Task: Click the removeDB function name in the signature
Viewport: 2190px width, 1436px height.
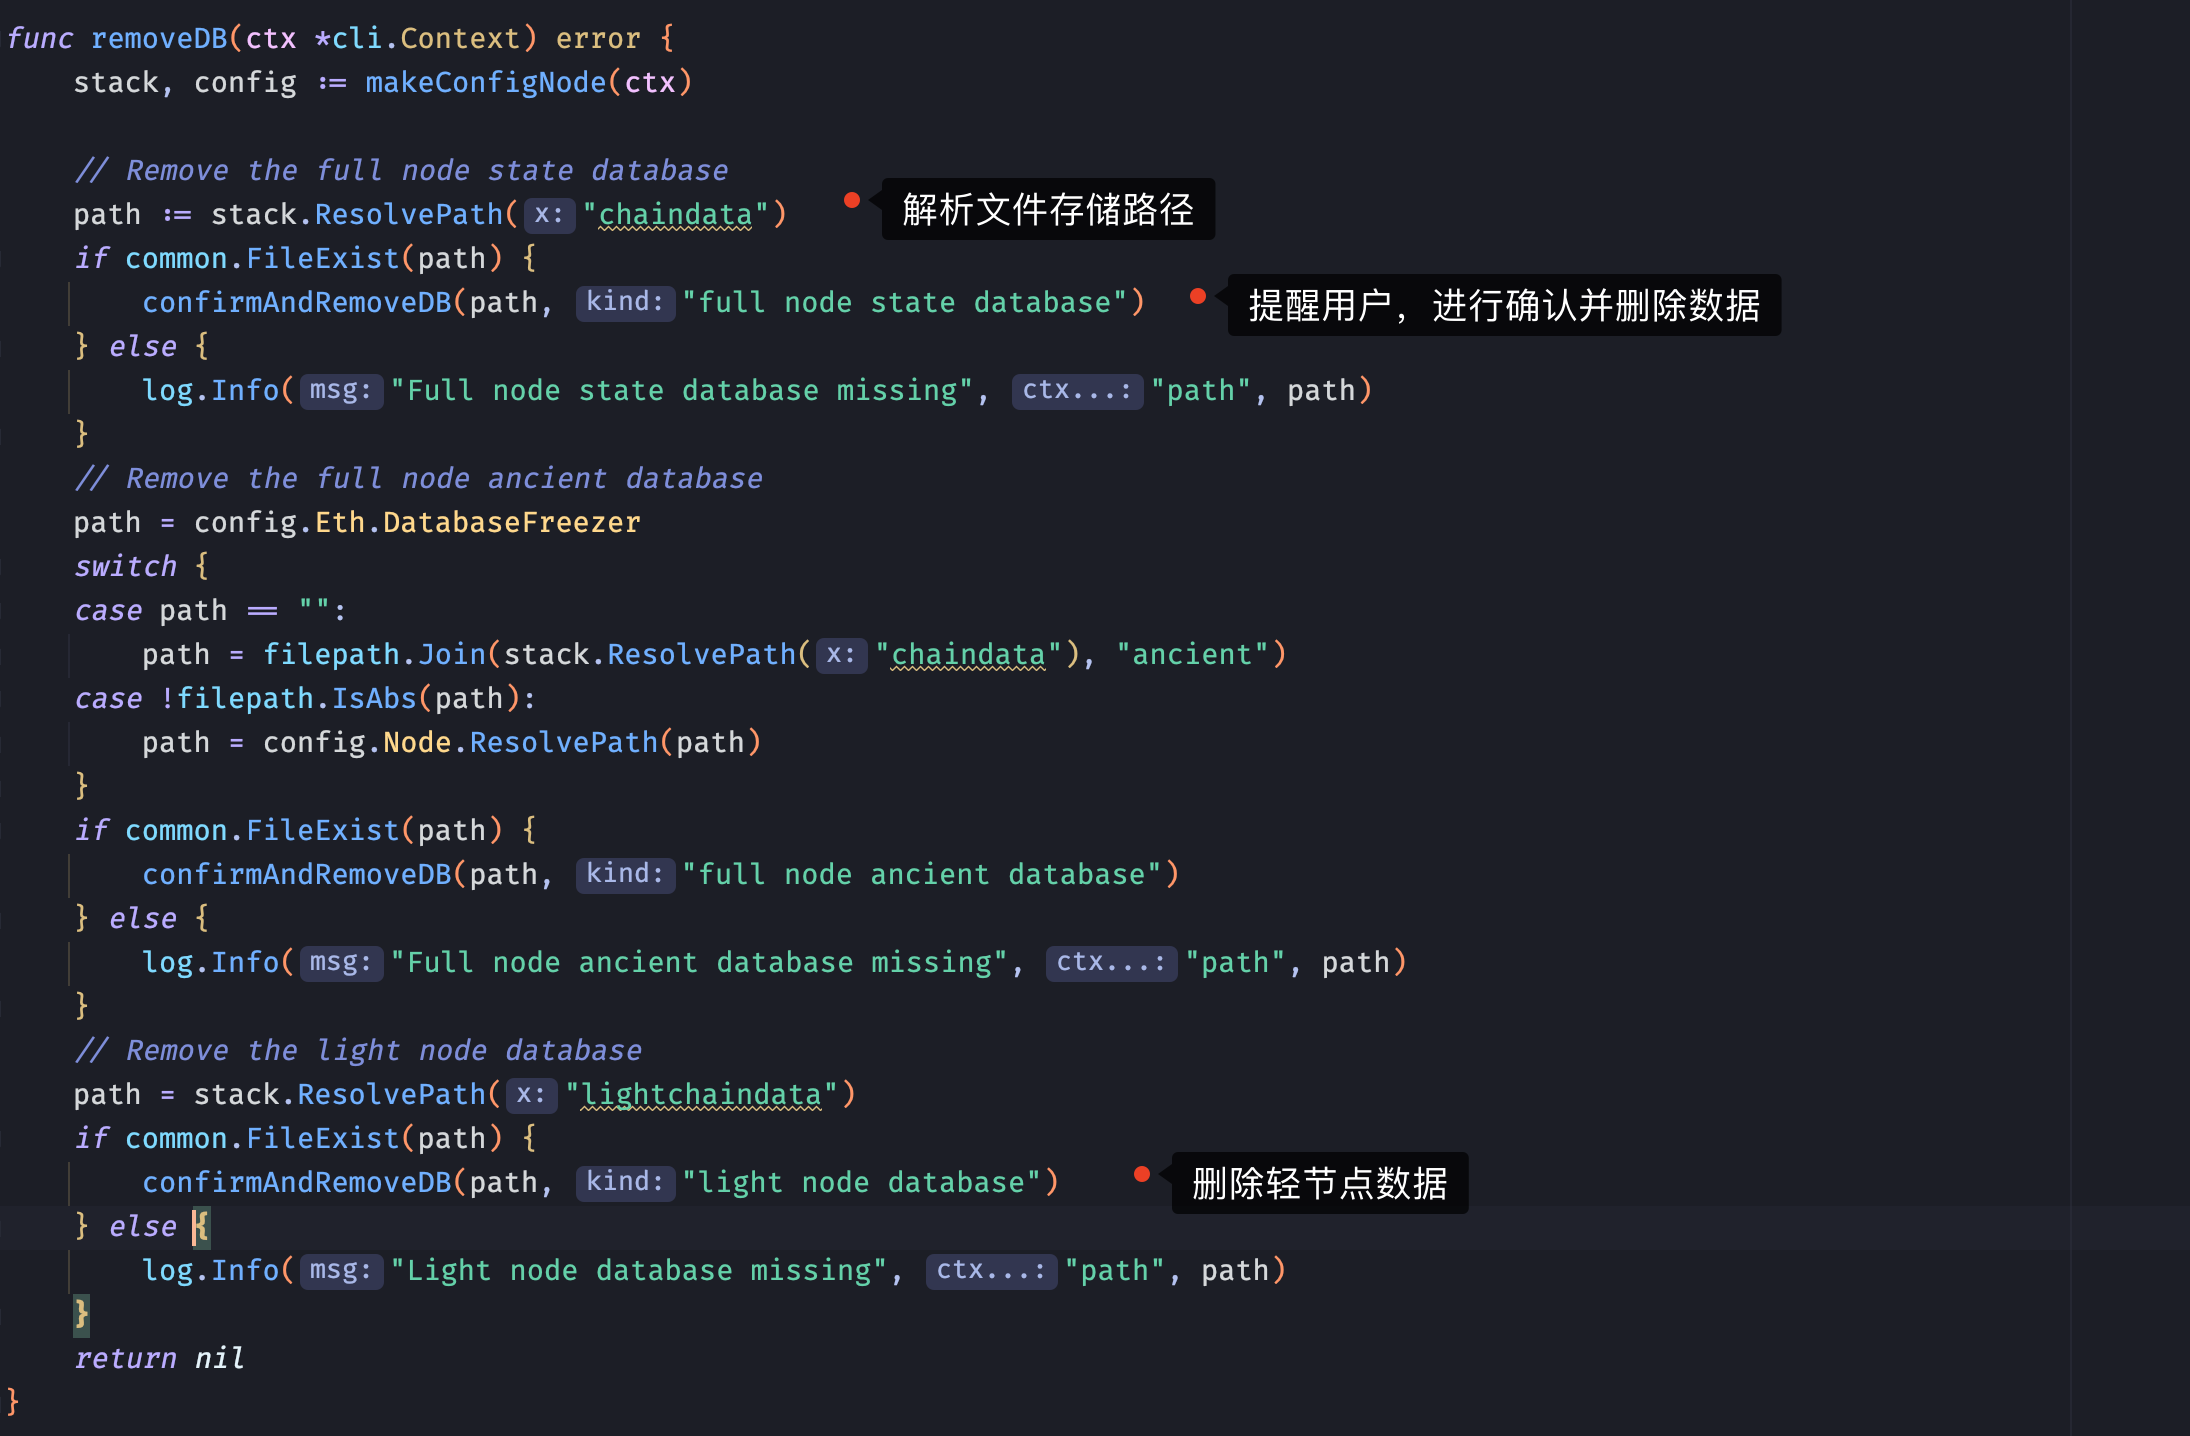Action: pyautogui.click(x=159, y=39)
